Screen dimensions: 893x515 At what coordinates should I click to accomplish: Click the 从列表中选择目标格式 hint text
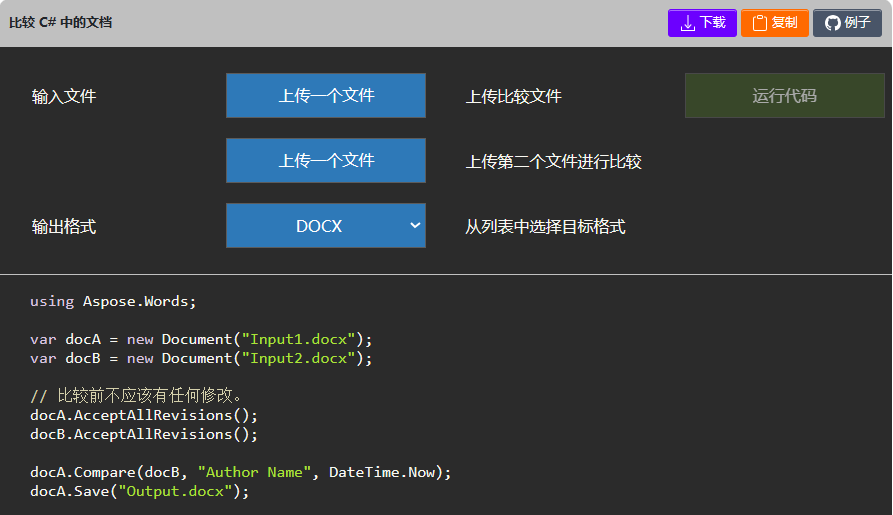tap(546, 227)
